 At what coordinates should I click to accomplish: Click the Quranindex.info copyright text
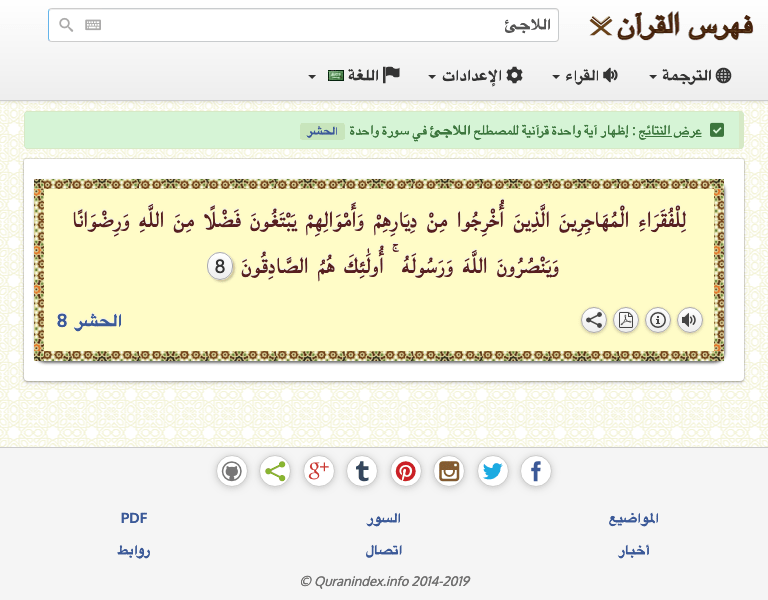(x=385, y=581)
